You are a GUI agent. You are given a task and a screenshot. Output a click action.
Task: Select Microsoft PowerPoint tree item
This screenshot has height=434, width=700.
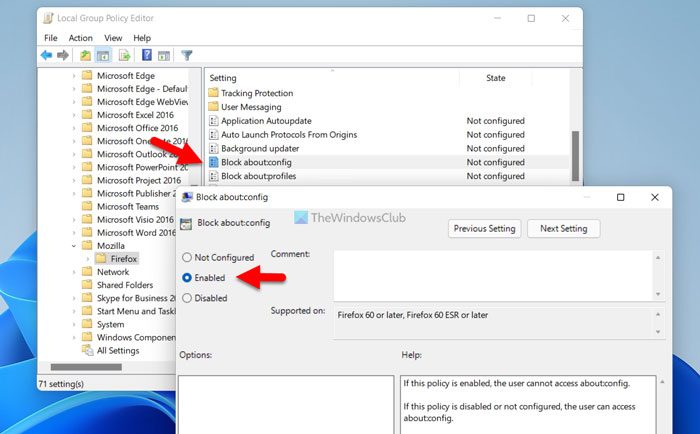(142, 167)
